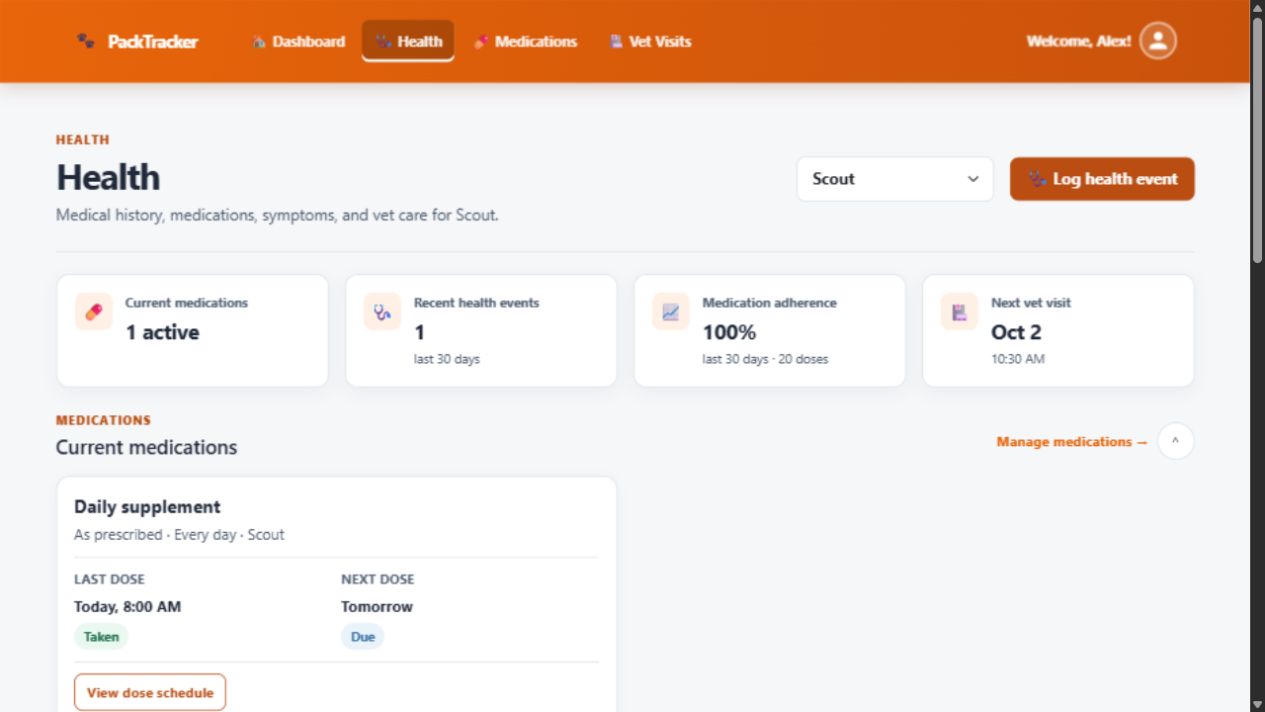Click the Log health event button
The width and height of the screenshot is (1265, 712).
tap(1102, 179)
